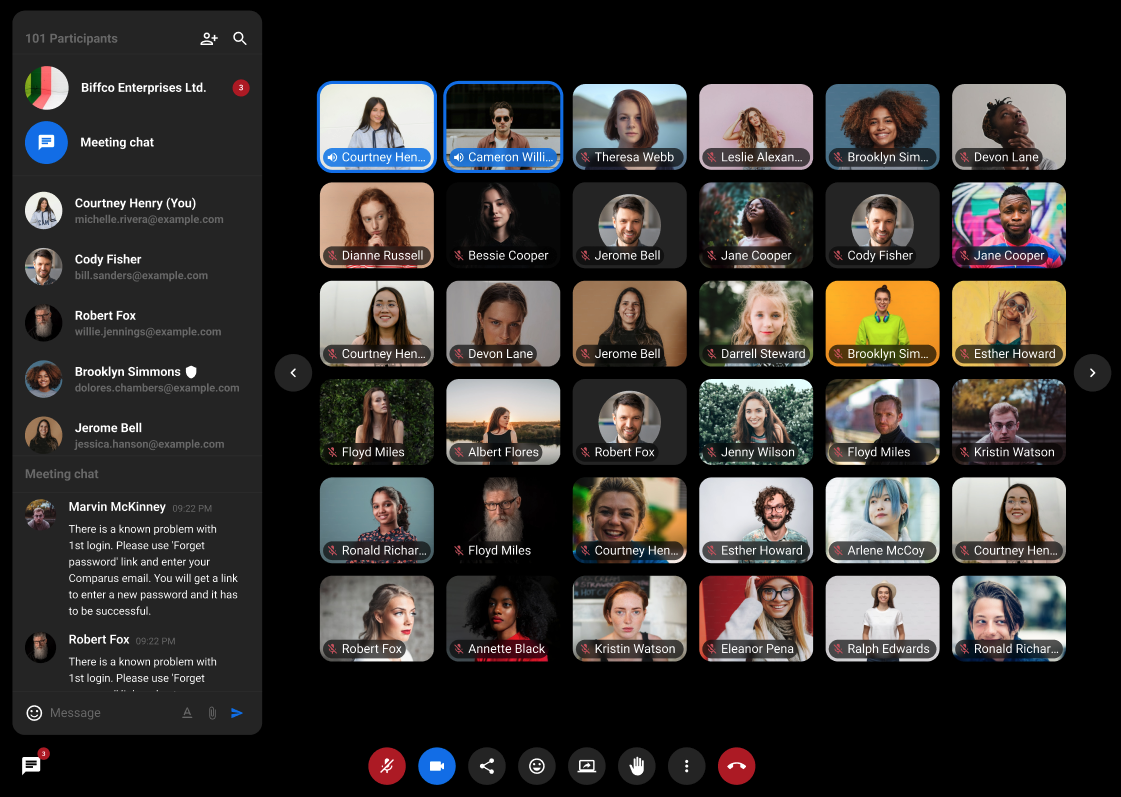Select Jerome Bell in participant list
The width and height of the screenshot is (1121, 797).
(x=137, y=435)
